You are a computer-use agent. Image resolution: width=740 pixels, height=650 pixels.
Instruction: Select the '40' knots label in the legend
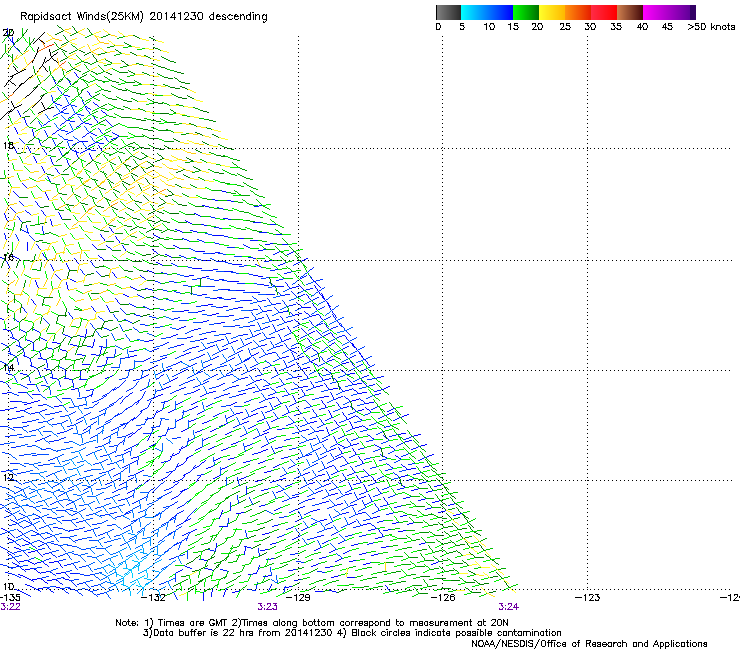(x=642, y=27)
